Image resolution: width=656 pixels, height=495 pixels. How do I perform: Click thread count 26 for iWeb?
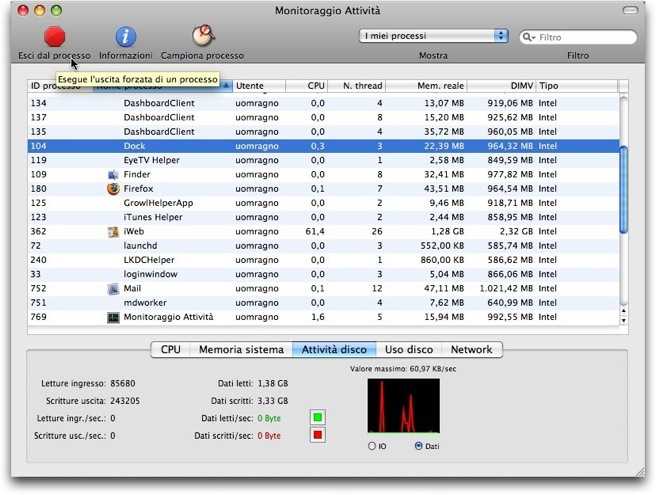(377, 231)
